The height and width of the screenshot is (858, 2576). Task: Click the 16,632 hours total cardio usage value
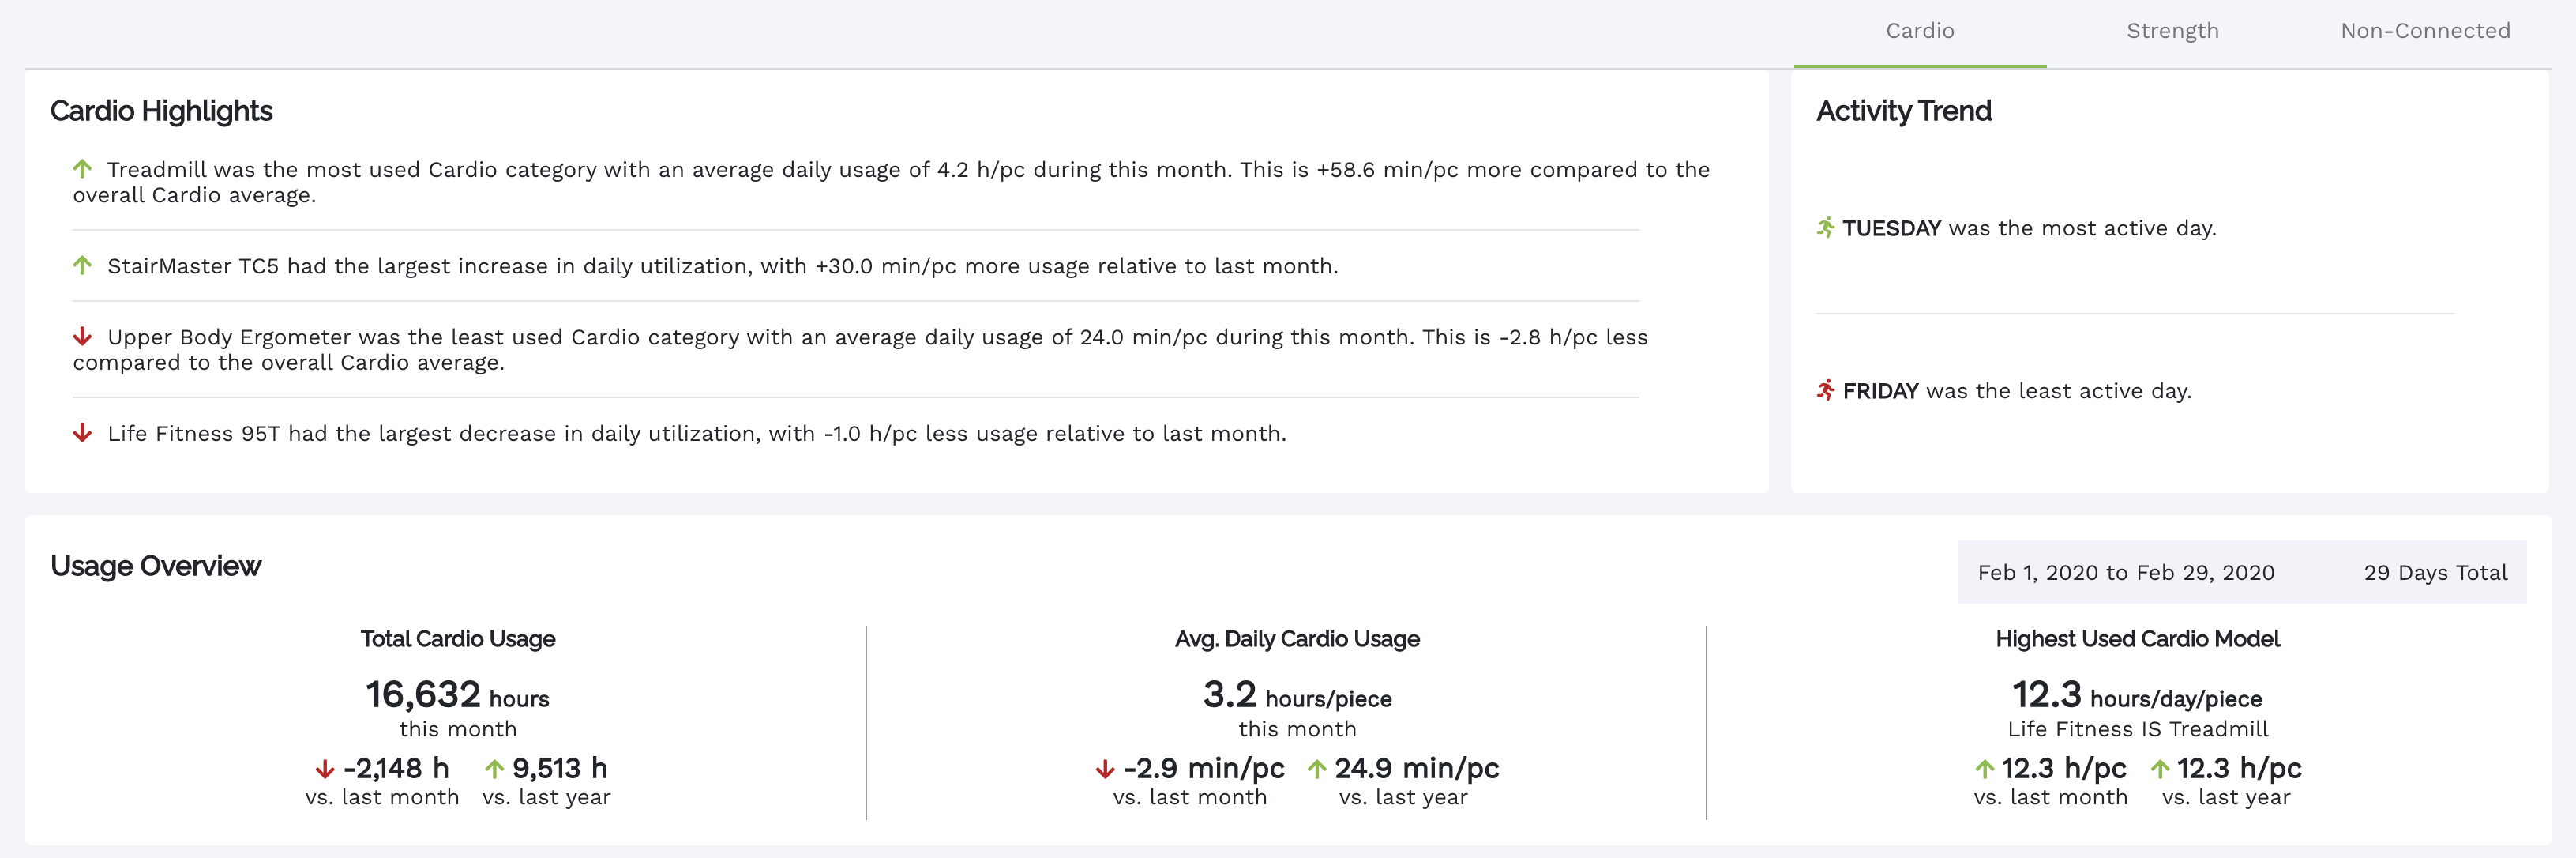[457, 695]
